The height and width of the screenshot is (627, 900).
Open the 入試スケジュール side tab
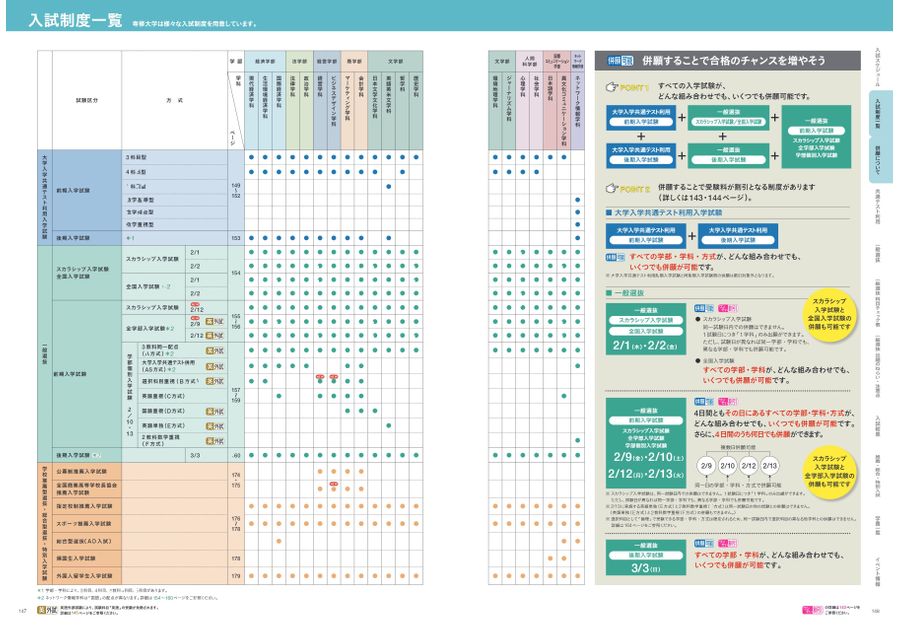[877, 67]
